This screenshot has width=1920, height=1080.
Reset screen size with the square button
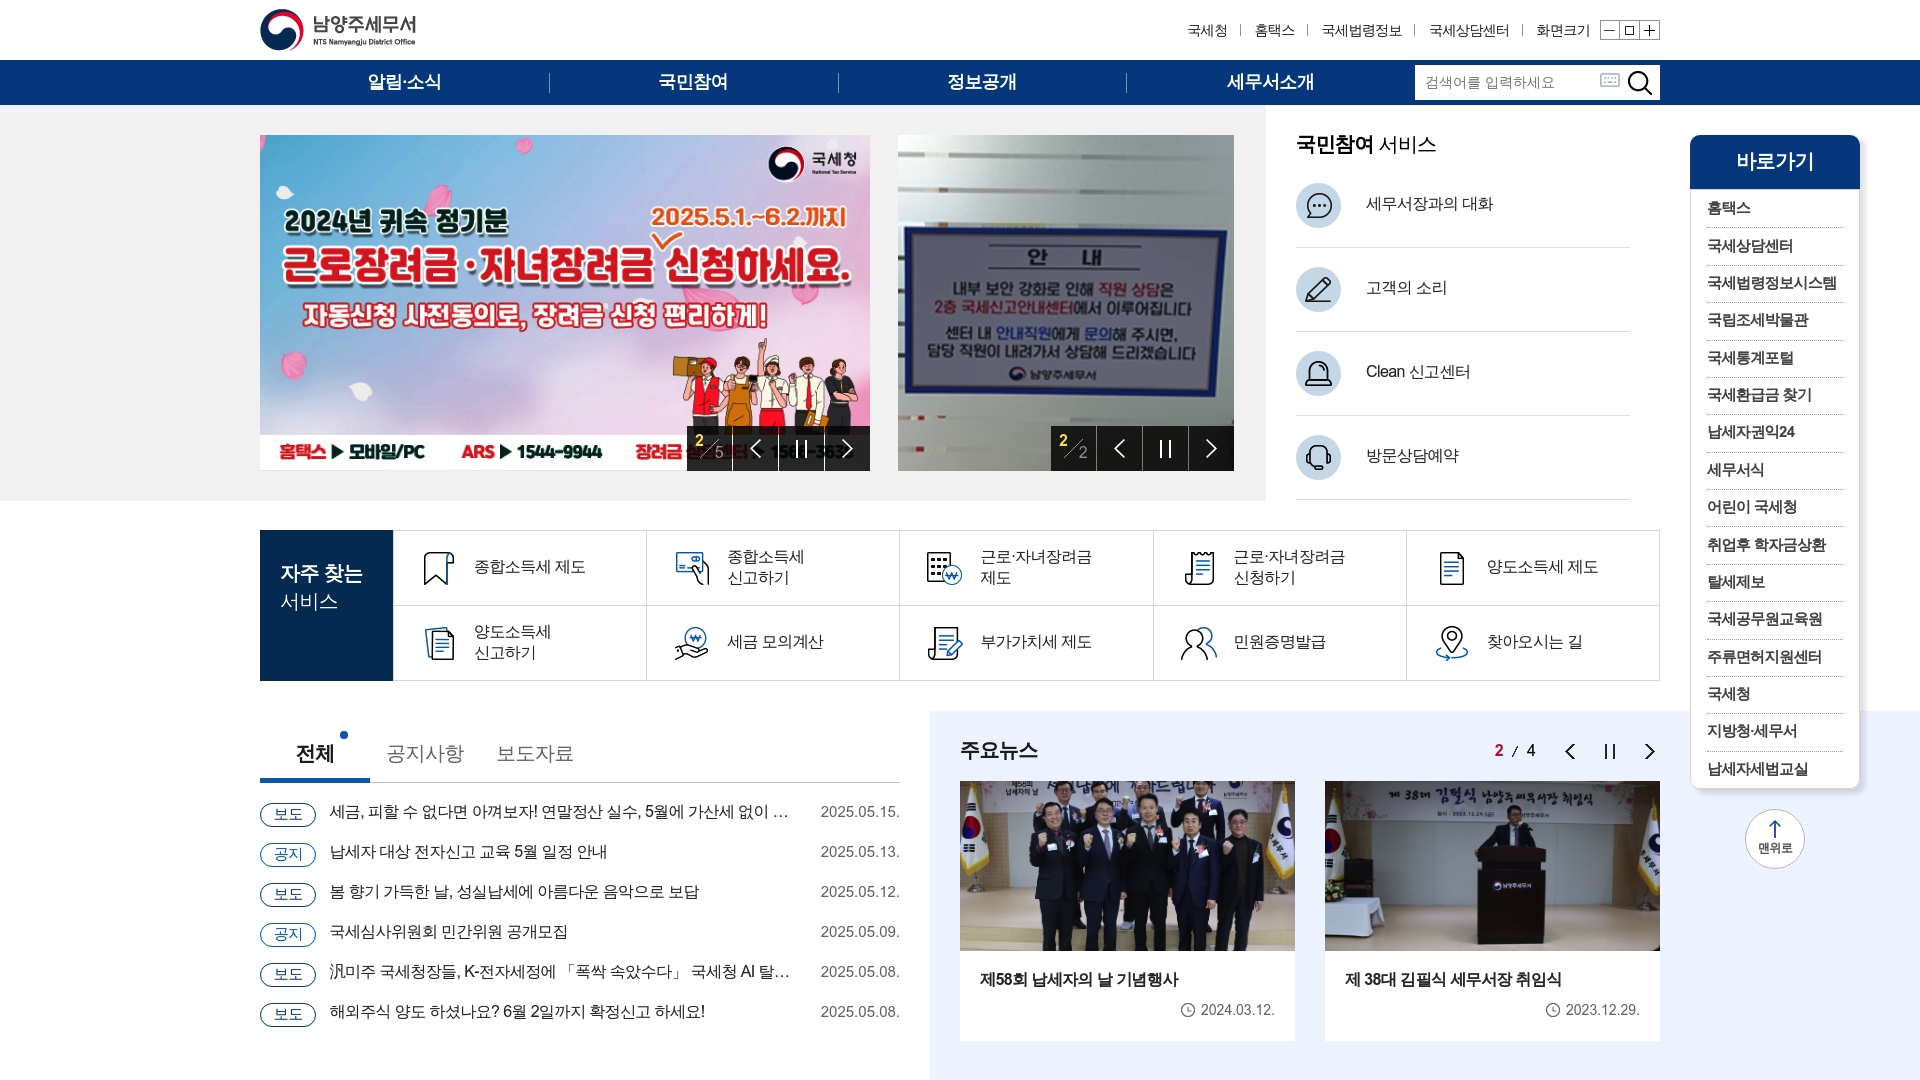pos(1629,30)
